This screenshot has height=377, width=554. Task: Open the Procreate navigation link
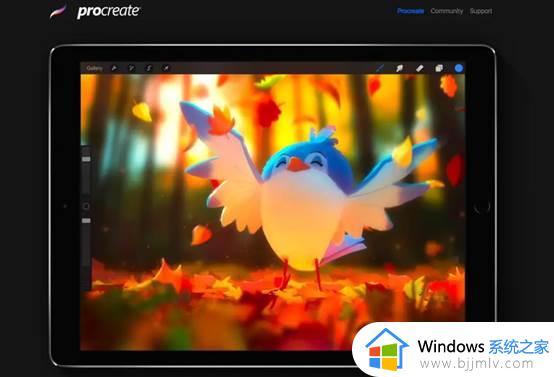pos(410,11)
